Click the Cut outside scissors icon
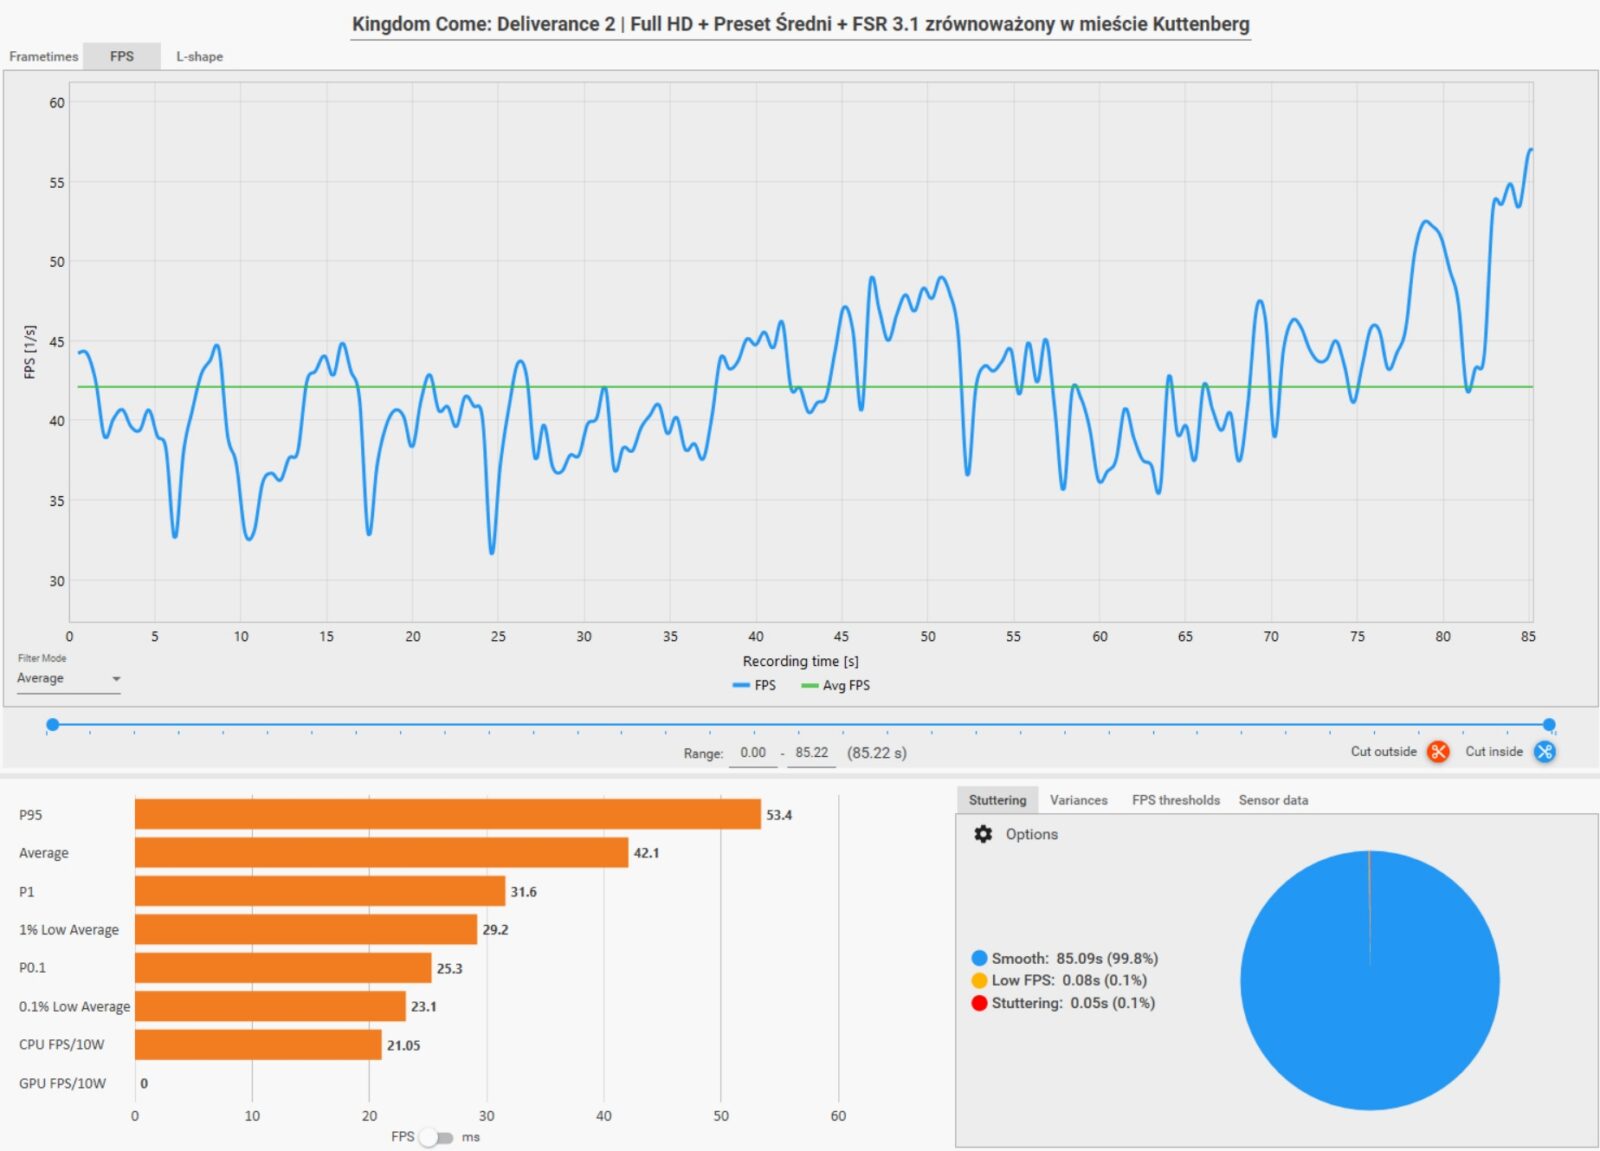The image size is (1600, 1151). 1438,752
